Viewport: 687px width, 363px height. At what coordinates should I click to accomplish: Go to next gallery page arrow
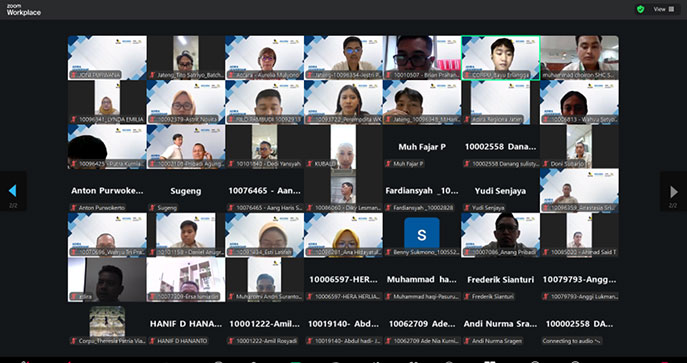click(x=674, y=192)
